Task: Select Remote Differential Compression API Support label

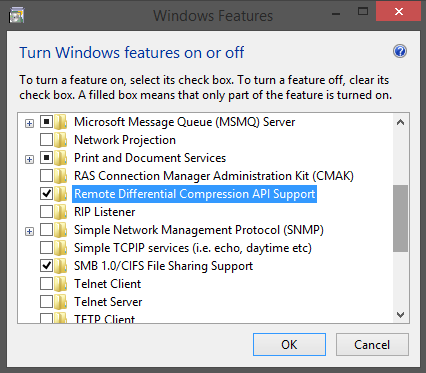Action: [194, 194]
